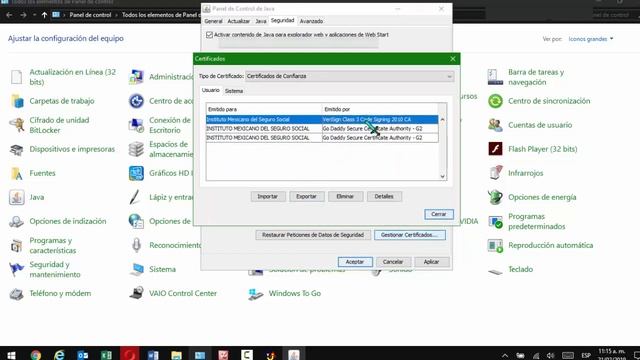Image resolution: width=640 pixels, height=360 pixels.
Task: Open Seguridad y mantenimiento item
Action: point(44,269)
